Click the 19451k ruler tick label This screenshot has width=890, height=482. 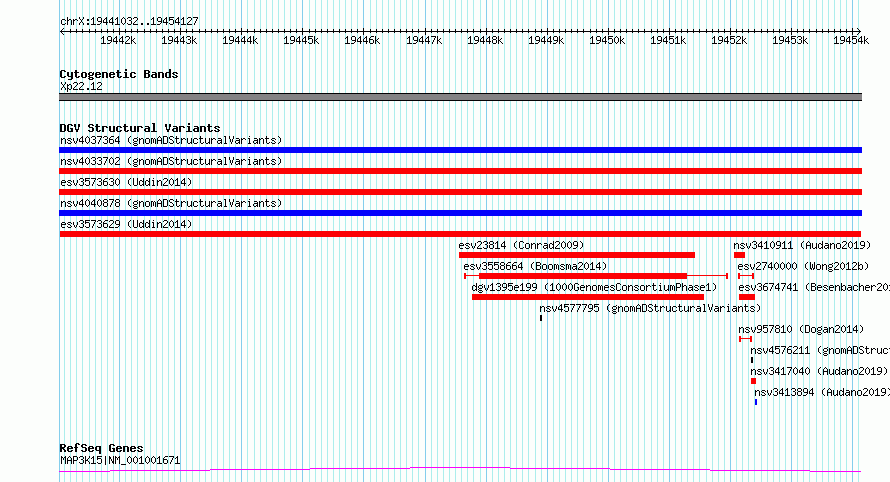click(x=668, y=40)
